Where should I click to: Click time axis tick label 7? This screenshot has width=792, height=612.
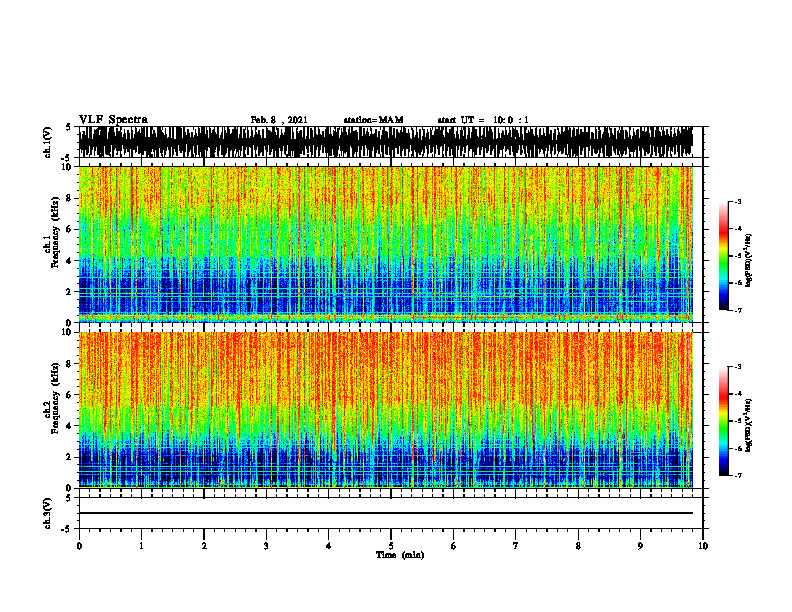tap(516, 546)
